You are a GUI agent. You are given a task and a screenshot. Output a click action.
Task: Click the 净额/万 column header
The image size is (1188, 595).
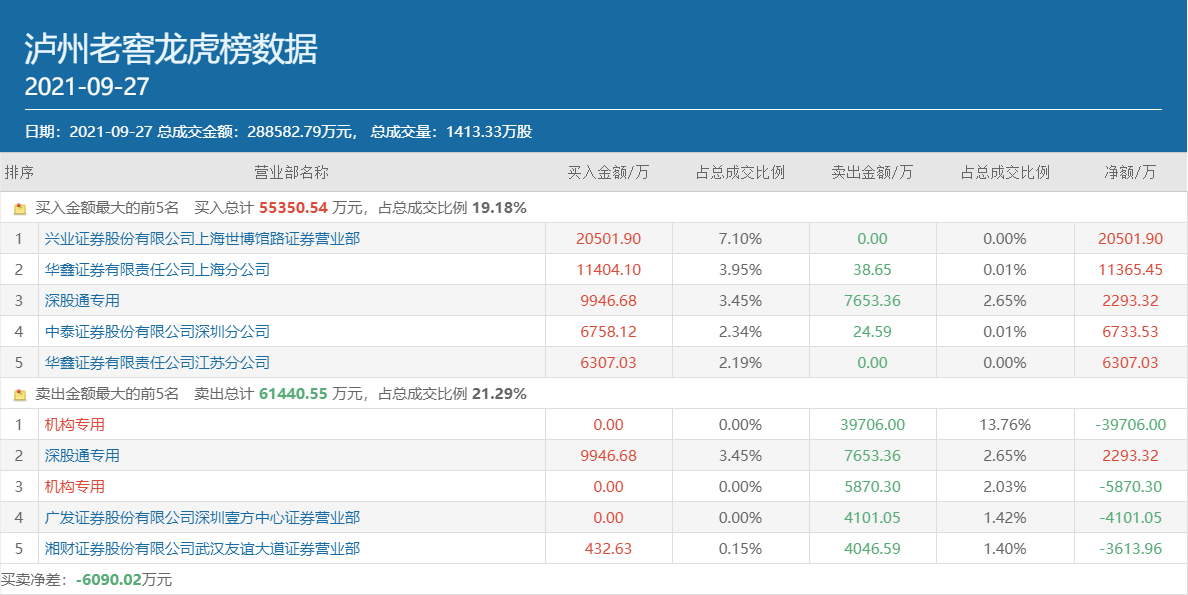tap(1130, 172)
